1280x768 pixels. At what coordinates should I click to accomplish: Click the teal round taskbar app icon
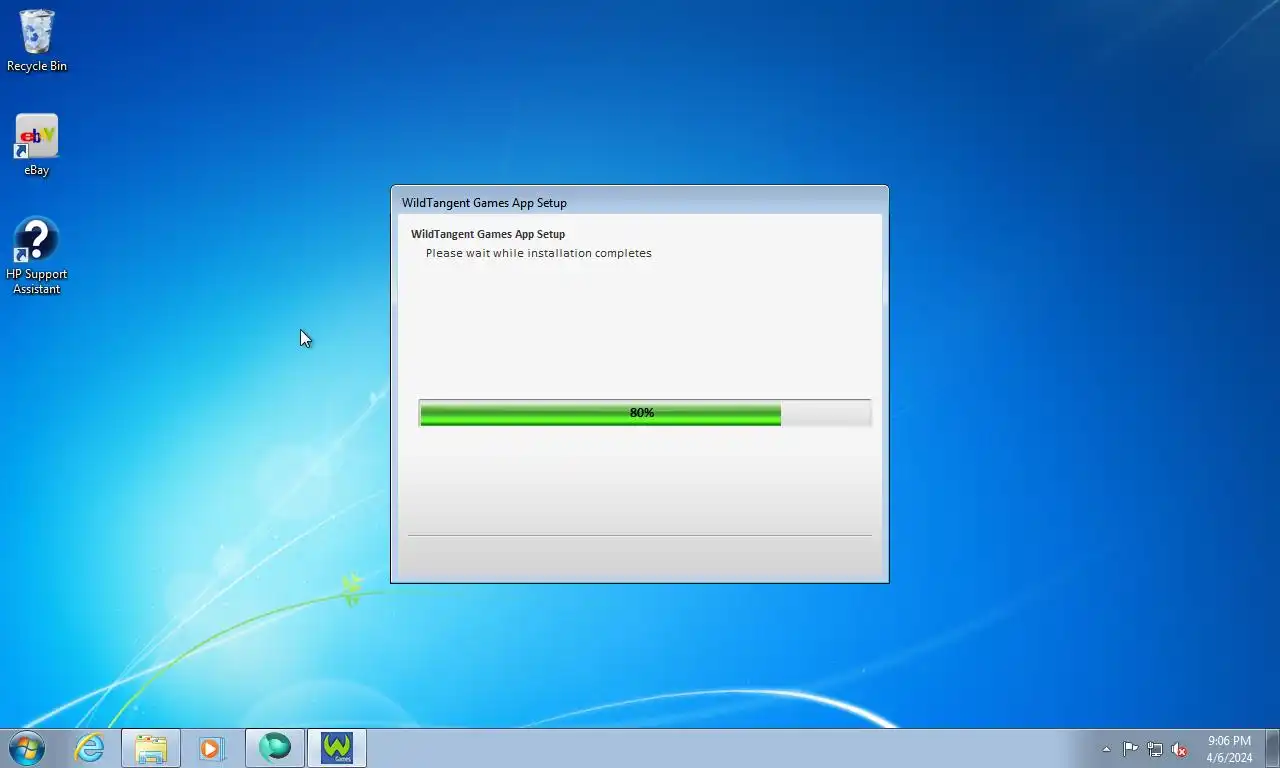[275, 748]
